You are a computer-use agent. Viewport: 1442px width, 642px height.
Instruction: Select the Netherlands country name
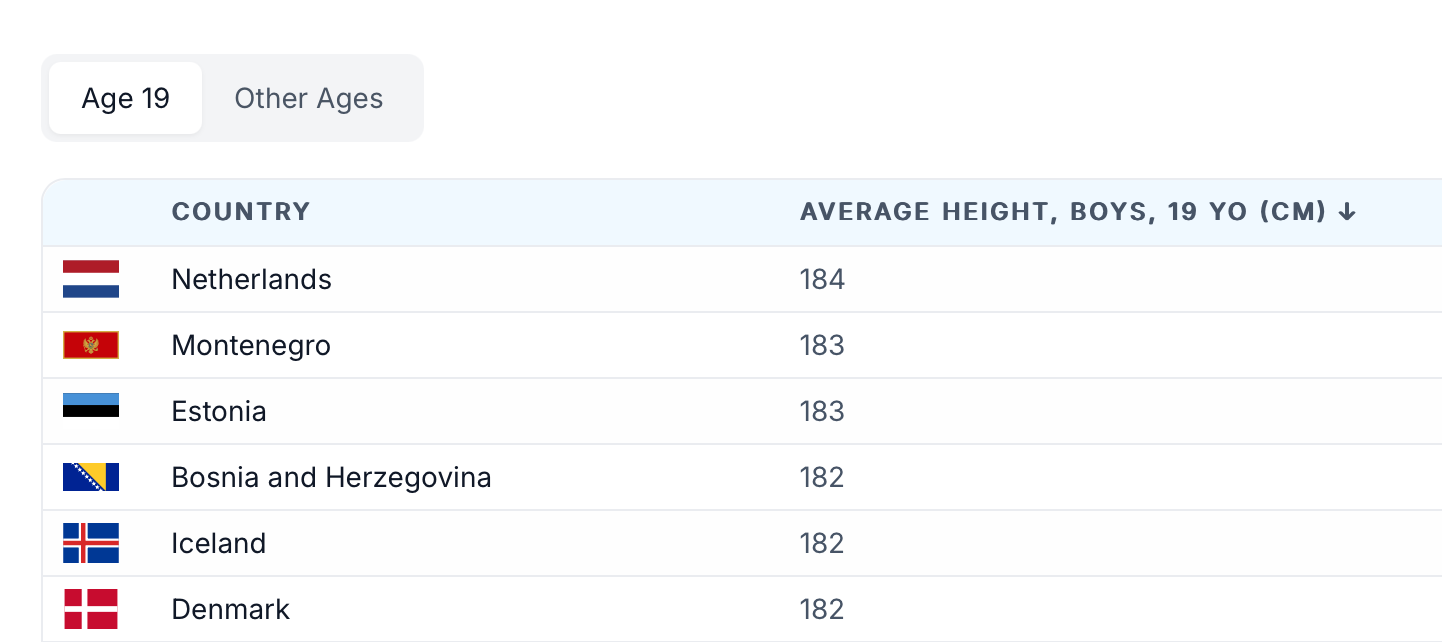pyautogui.click(x=252, y=279)
